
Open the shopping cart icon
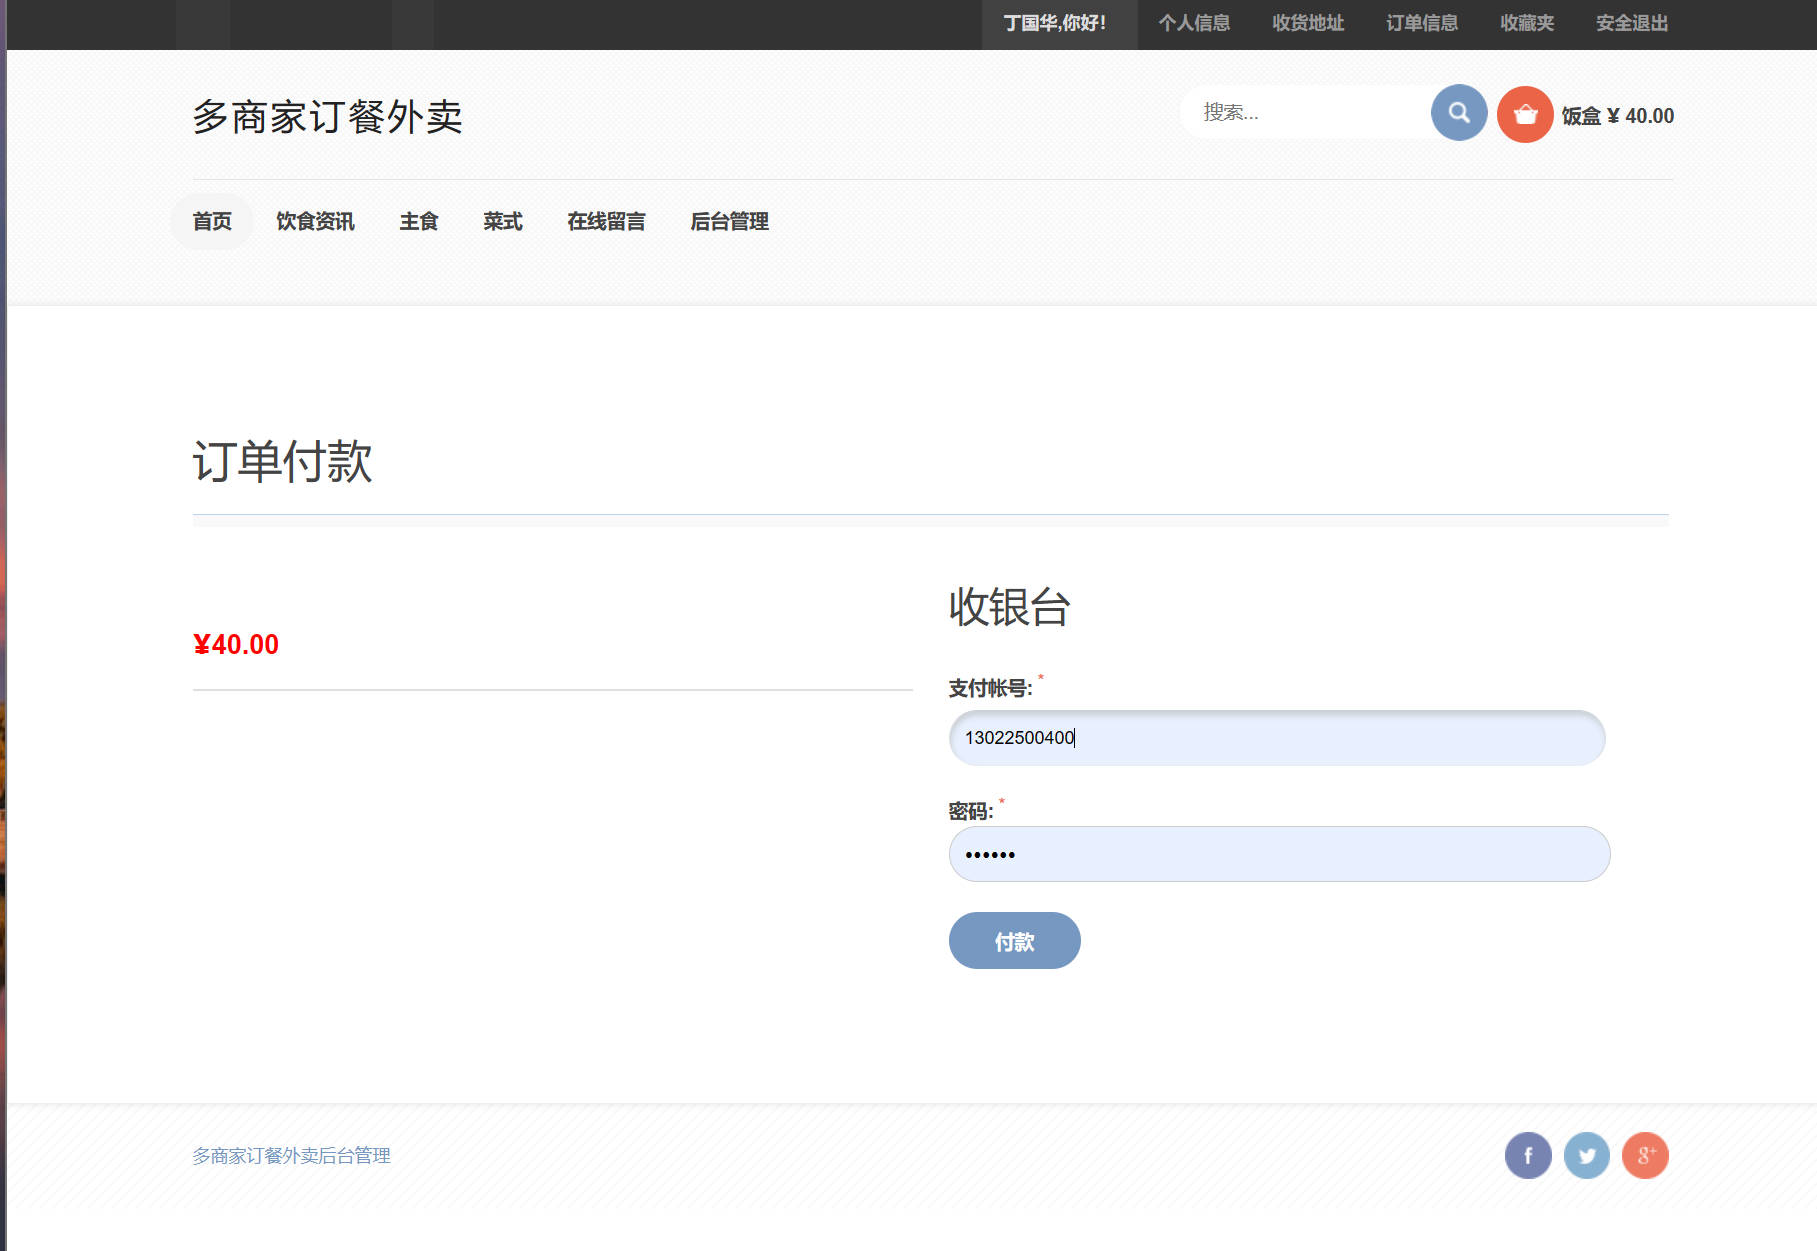[1524, 113]
